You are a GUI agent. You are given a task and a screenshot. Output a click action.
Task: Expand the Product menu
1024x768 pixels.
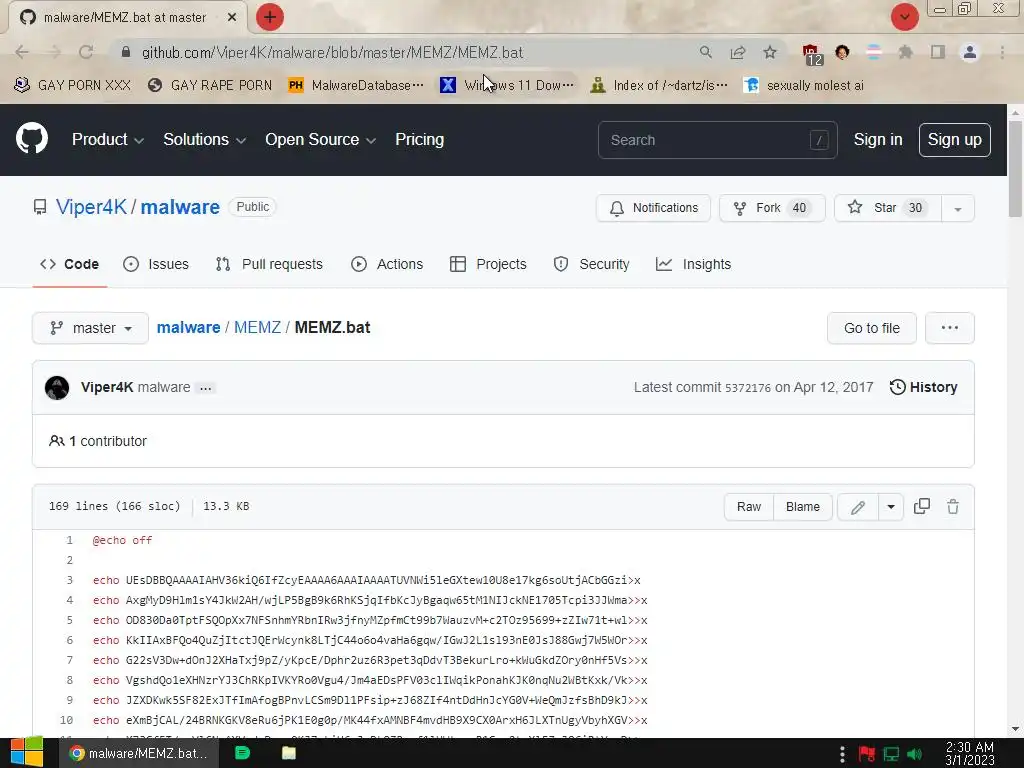point(108,139)
